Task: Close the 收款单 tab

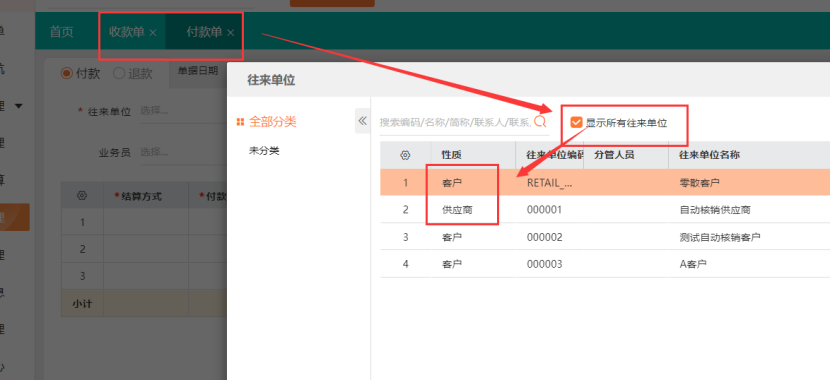Action: pyautogui.click(x=153, y=33)
